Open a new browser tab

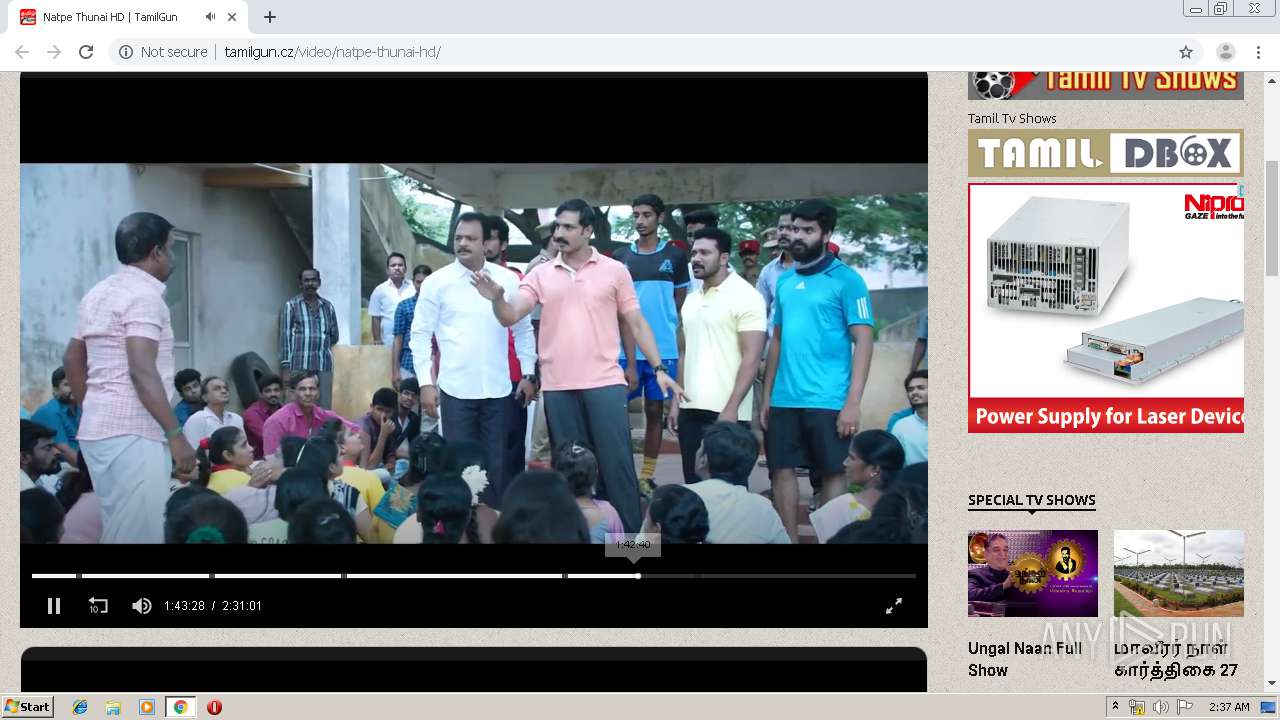click(270, 17)
